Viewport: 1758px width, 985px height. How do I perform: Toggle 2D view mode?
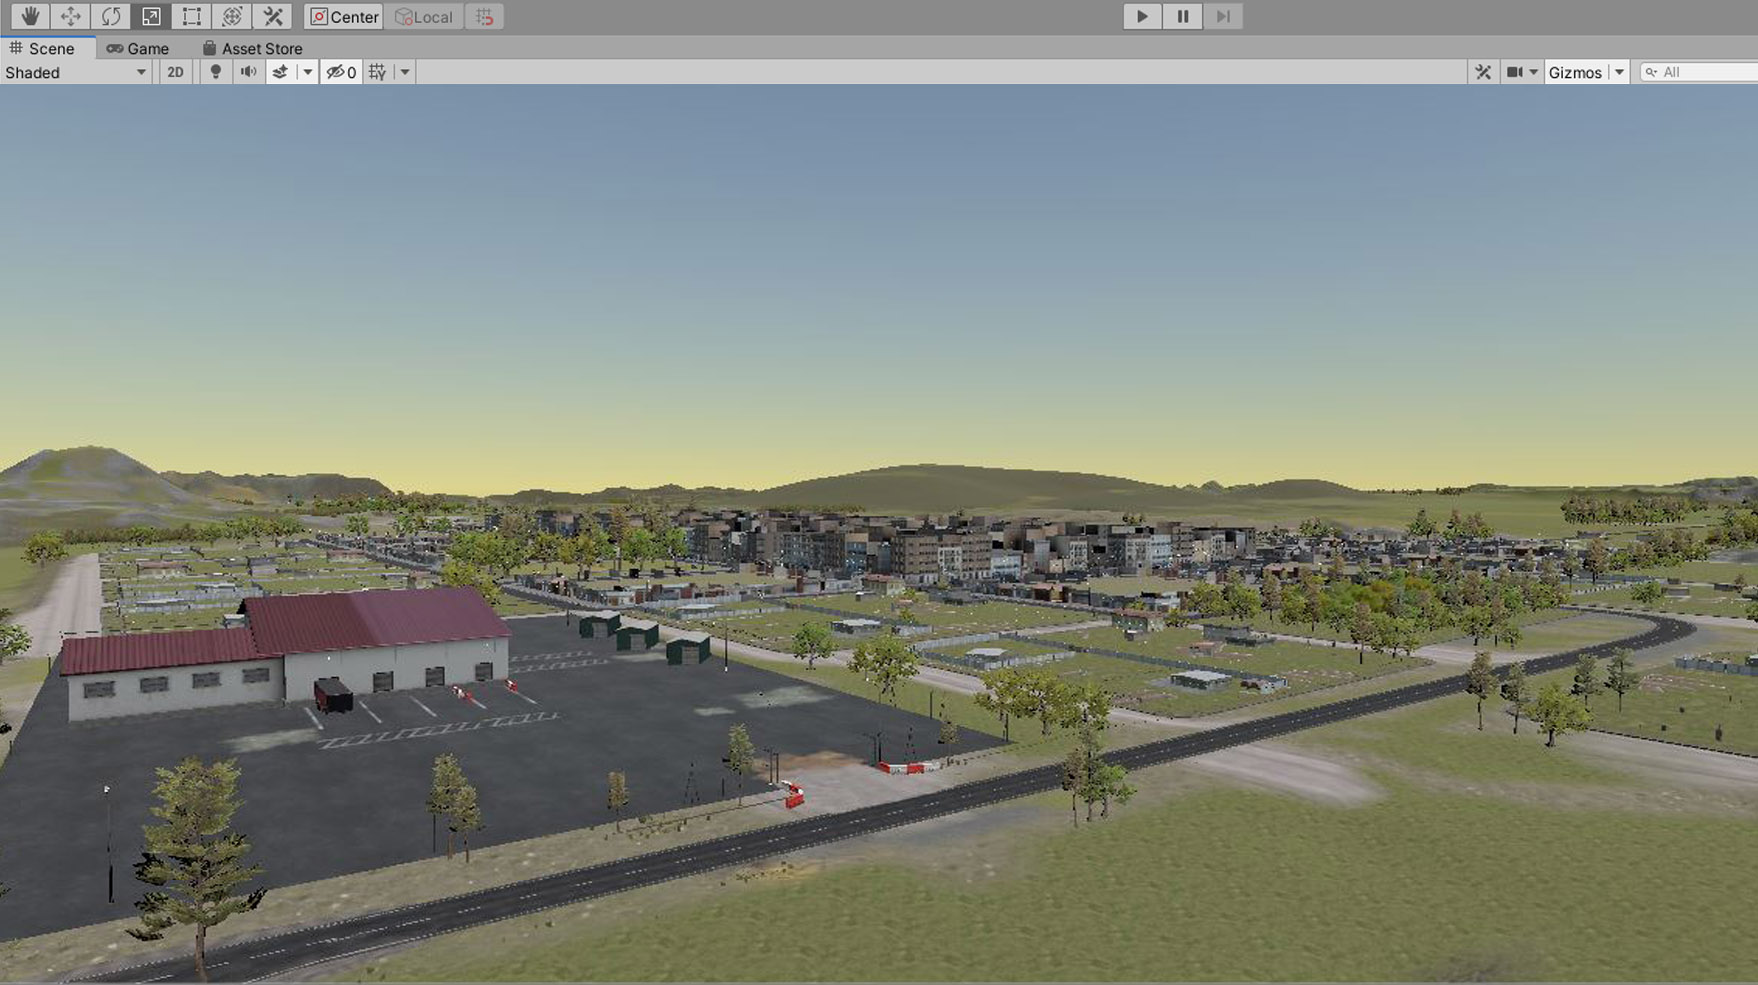(x=175, y=72)
